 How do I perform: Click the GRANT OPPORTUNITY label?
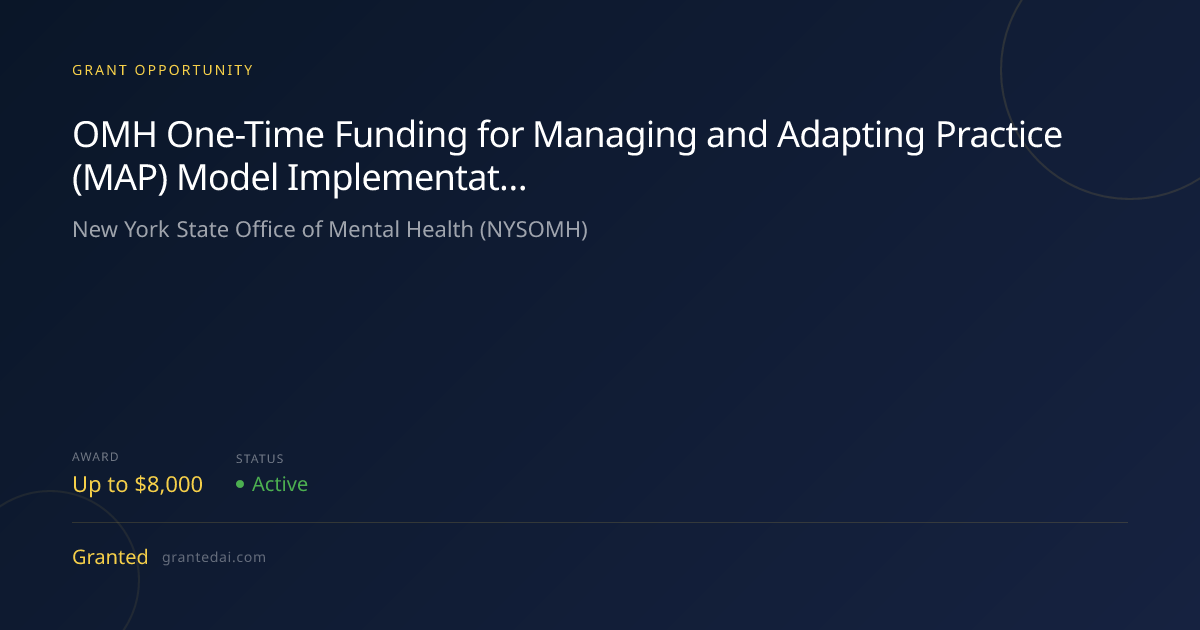(163, 70)
